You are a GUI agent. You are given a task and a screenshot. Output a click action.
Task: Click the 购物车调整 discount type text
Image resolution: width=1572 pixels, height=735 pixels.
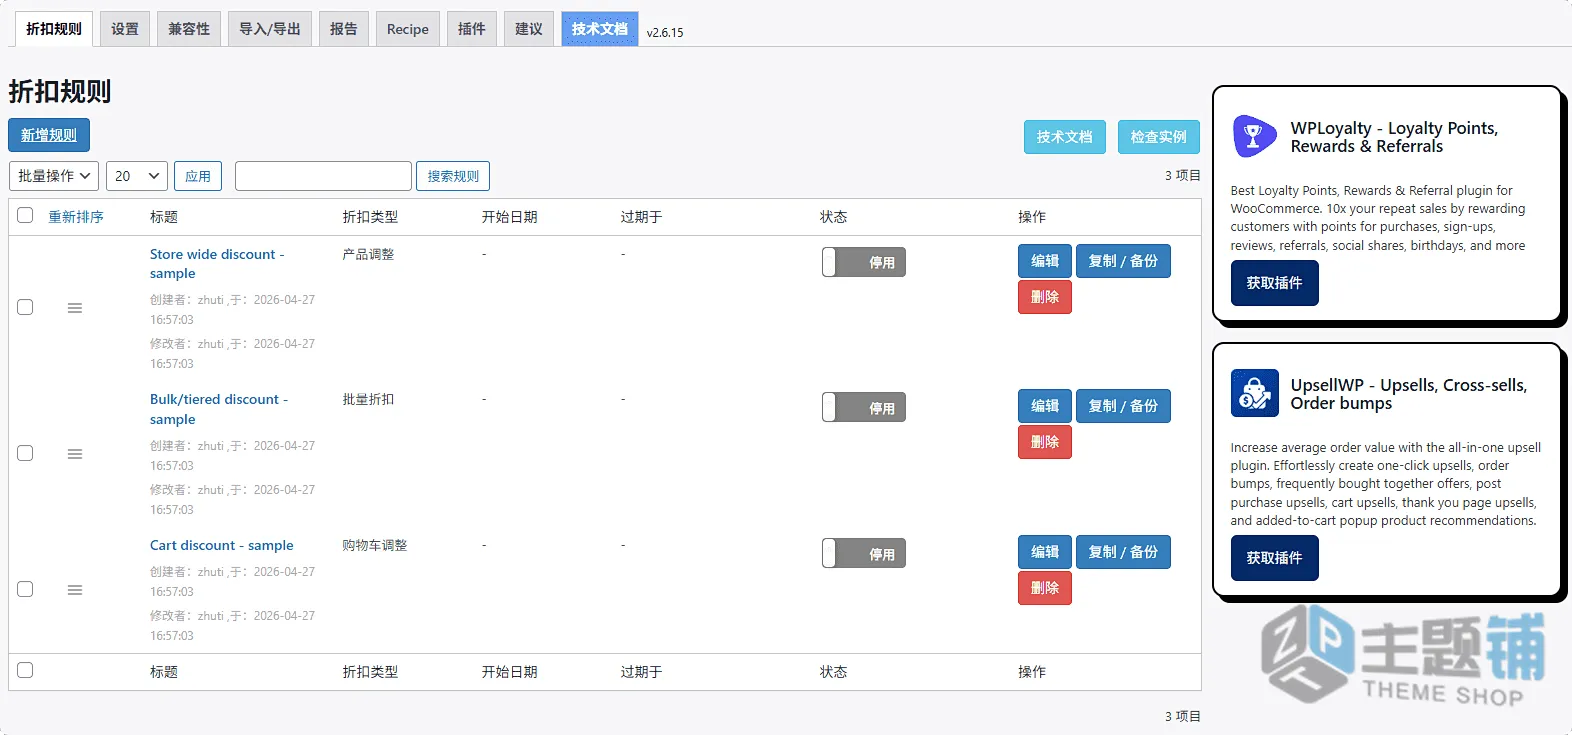(375, 546)
